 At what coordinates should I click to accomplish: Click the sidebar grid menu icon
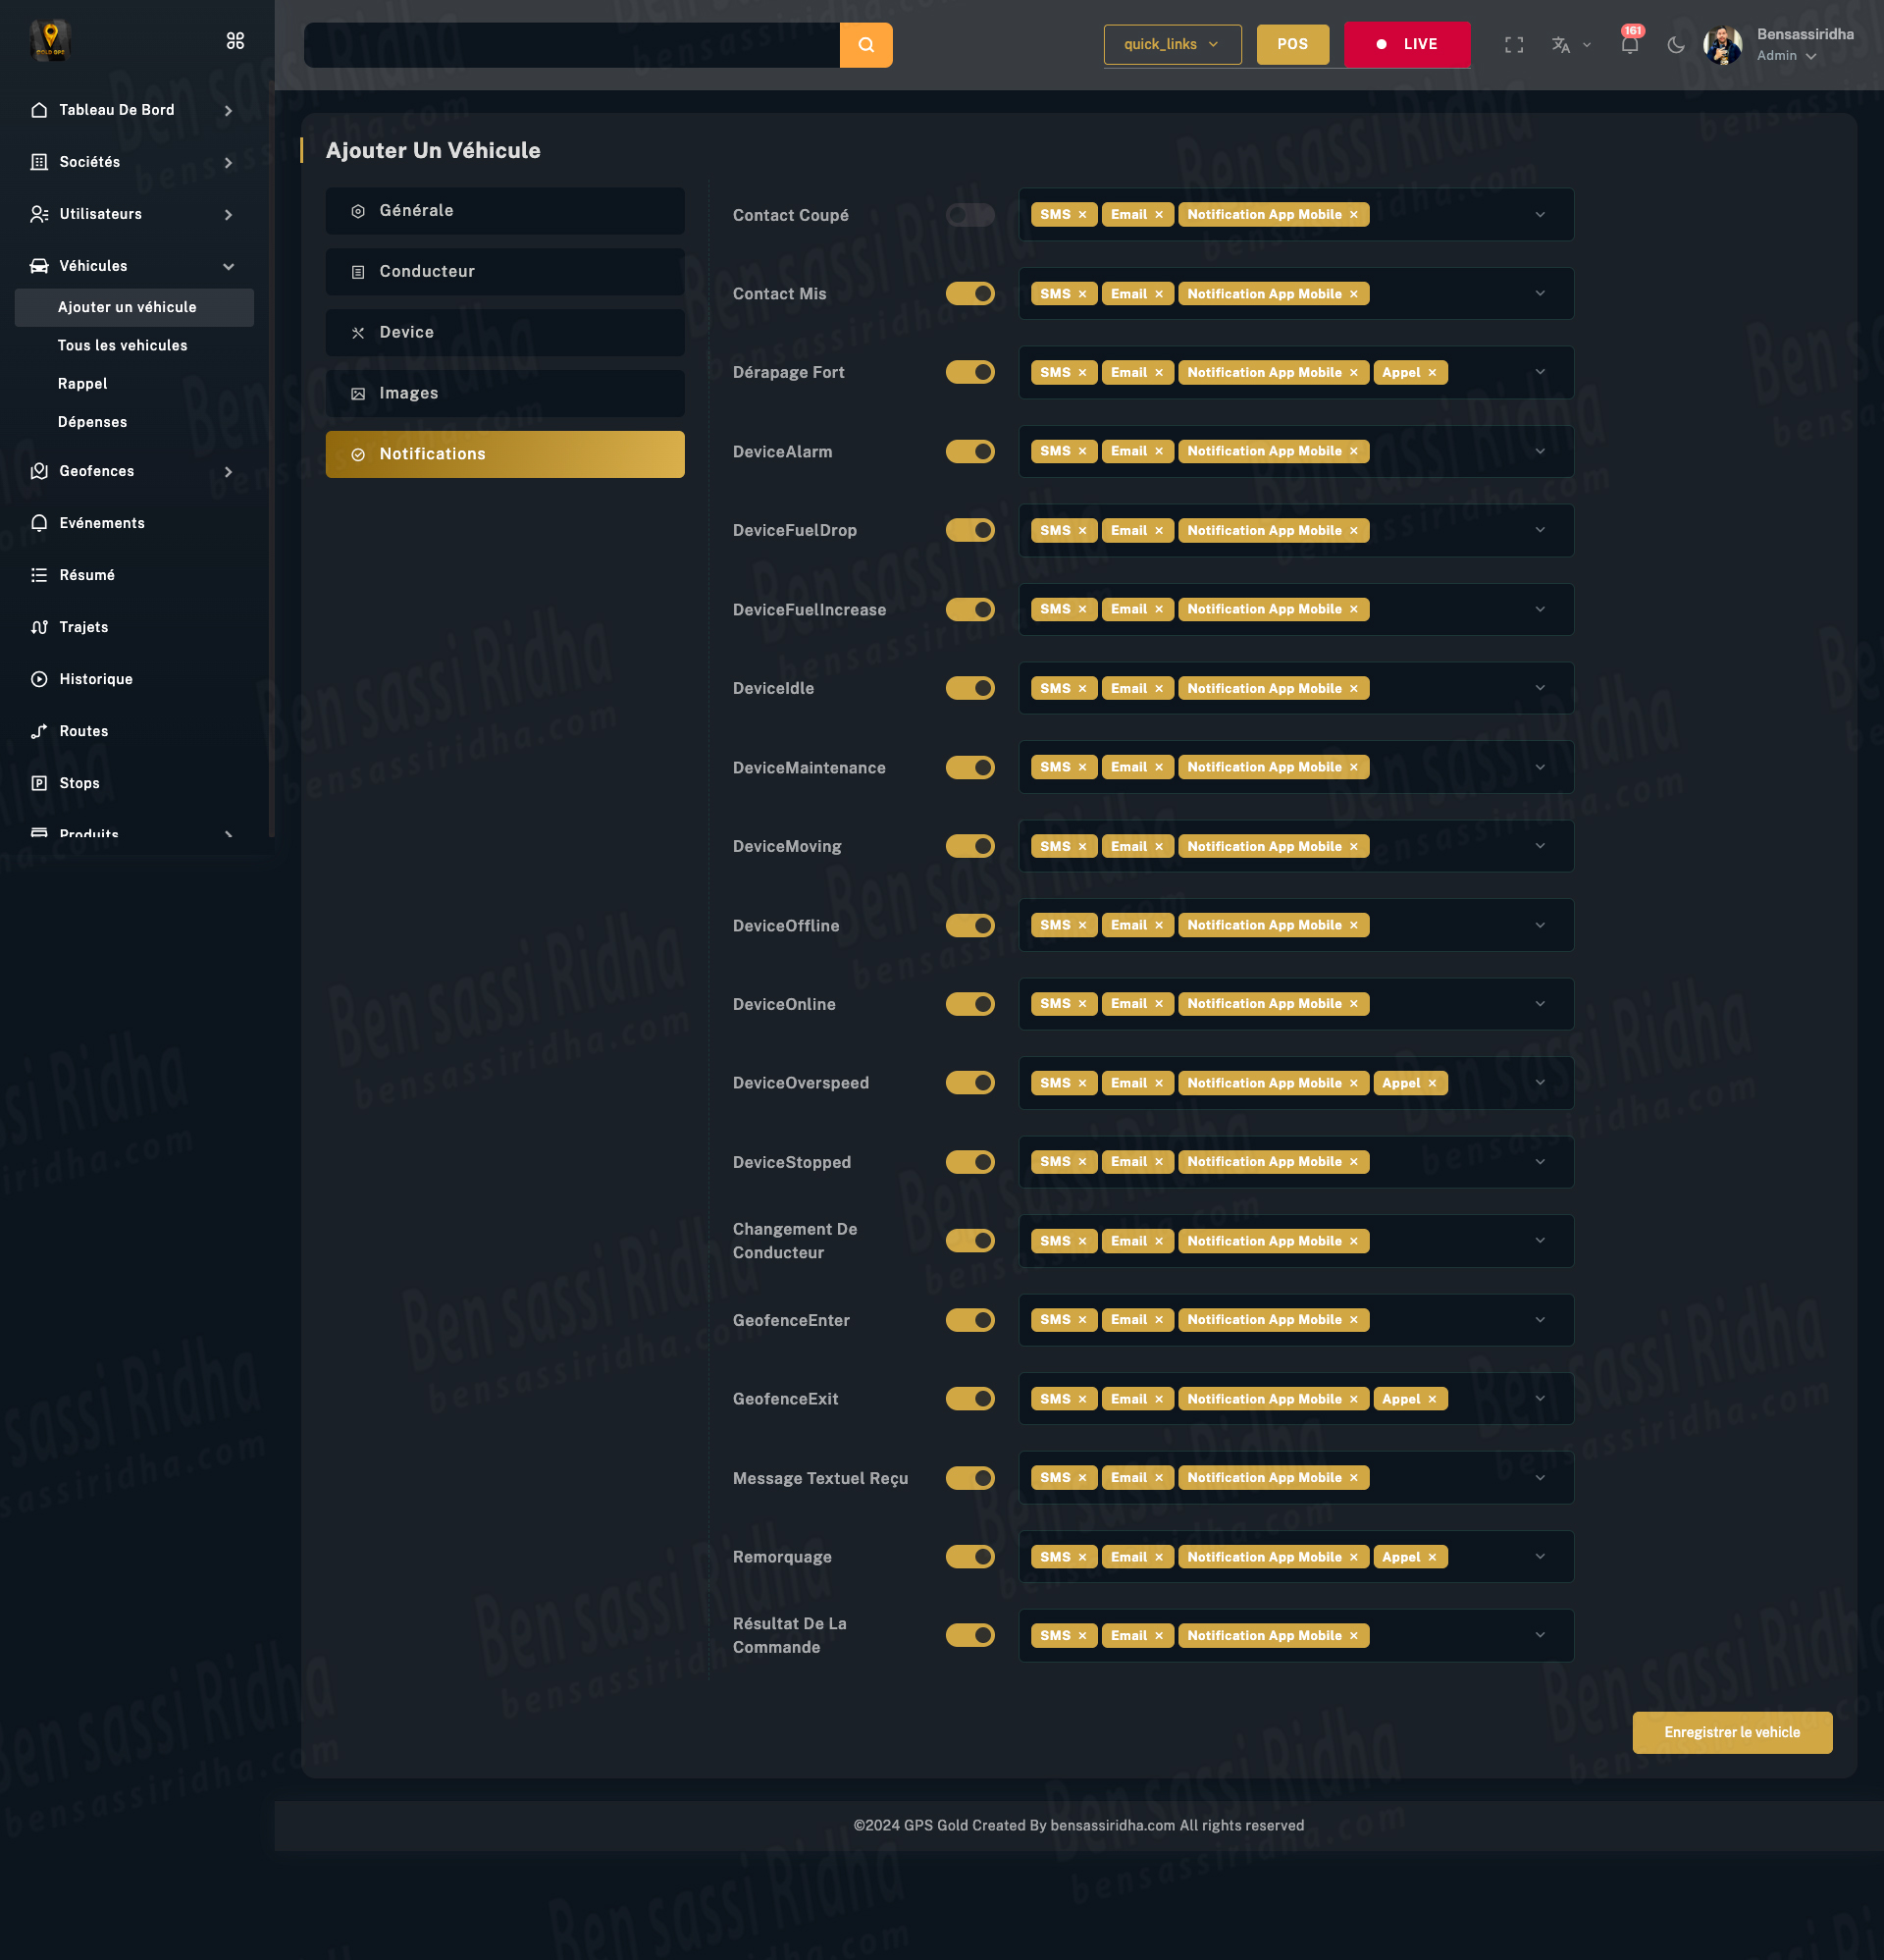235,41
